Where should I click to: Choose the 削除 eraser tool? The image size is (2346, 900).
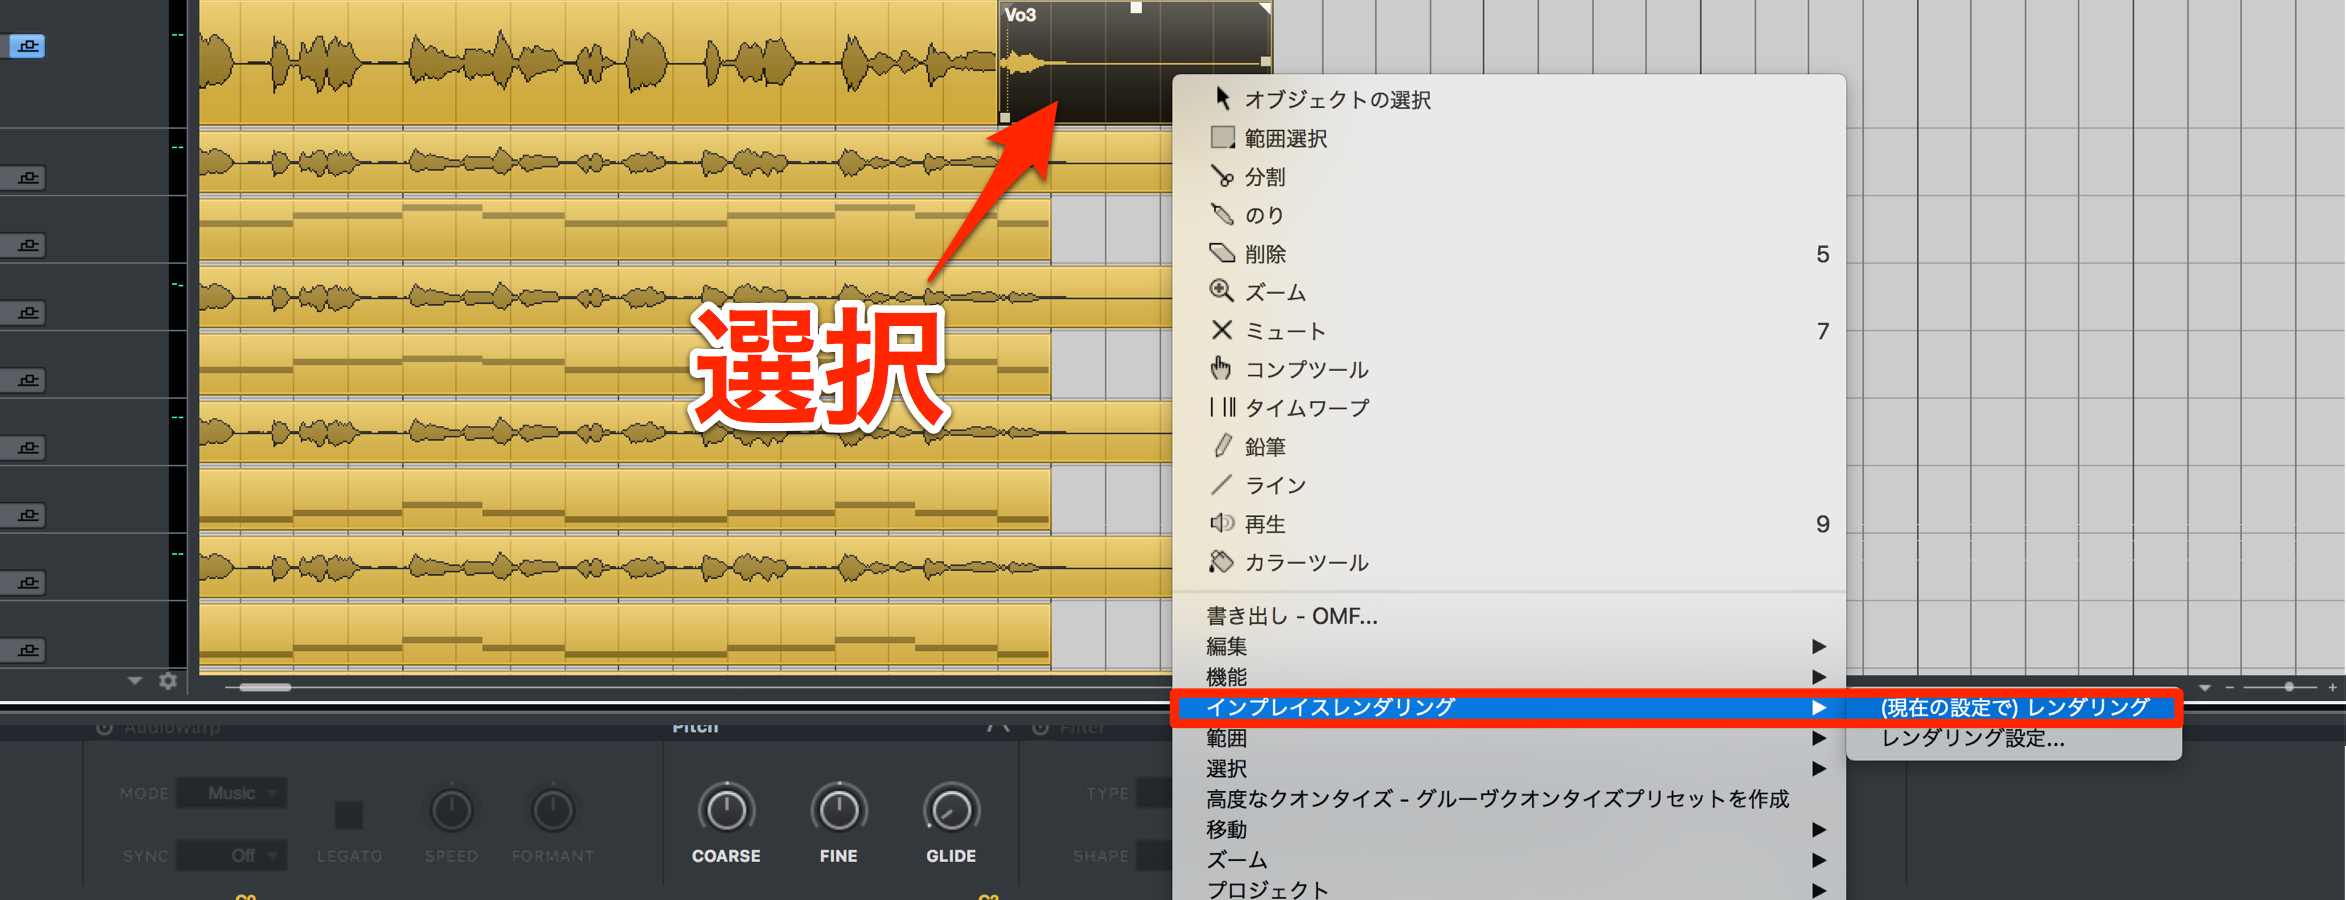1510,254
